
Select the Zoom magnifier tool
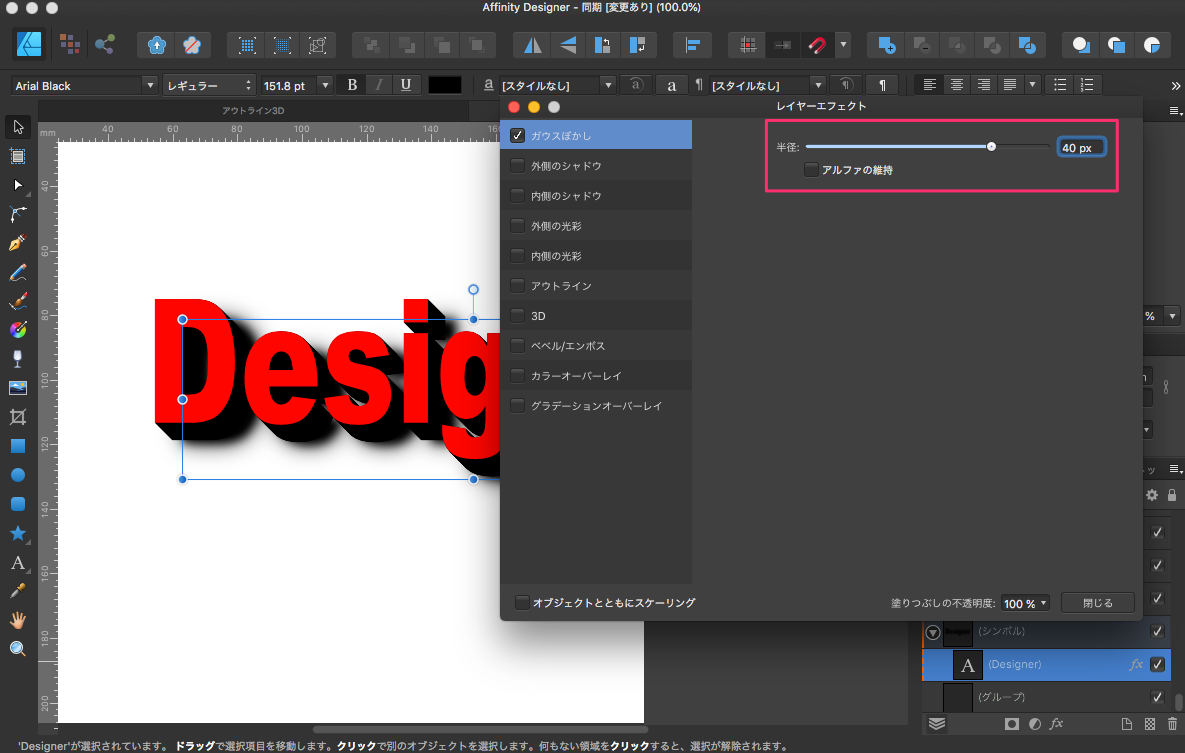click(x=18, y=649)
